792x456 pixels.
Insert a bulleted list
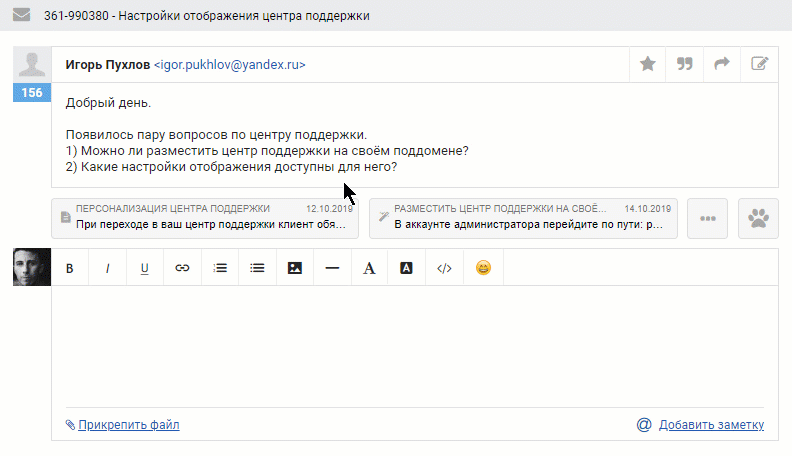(x=257, y=268)
